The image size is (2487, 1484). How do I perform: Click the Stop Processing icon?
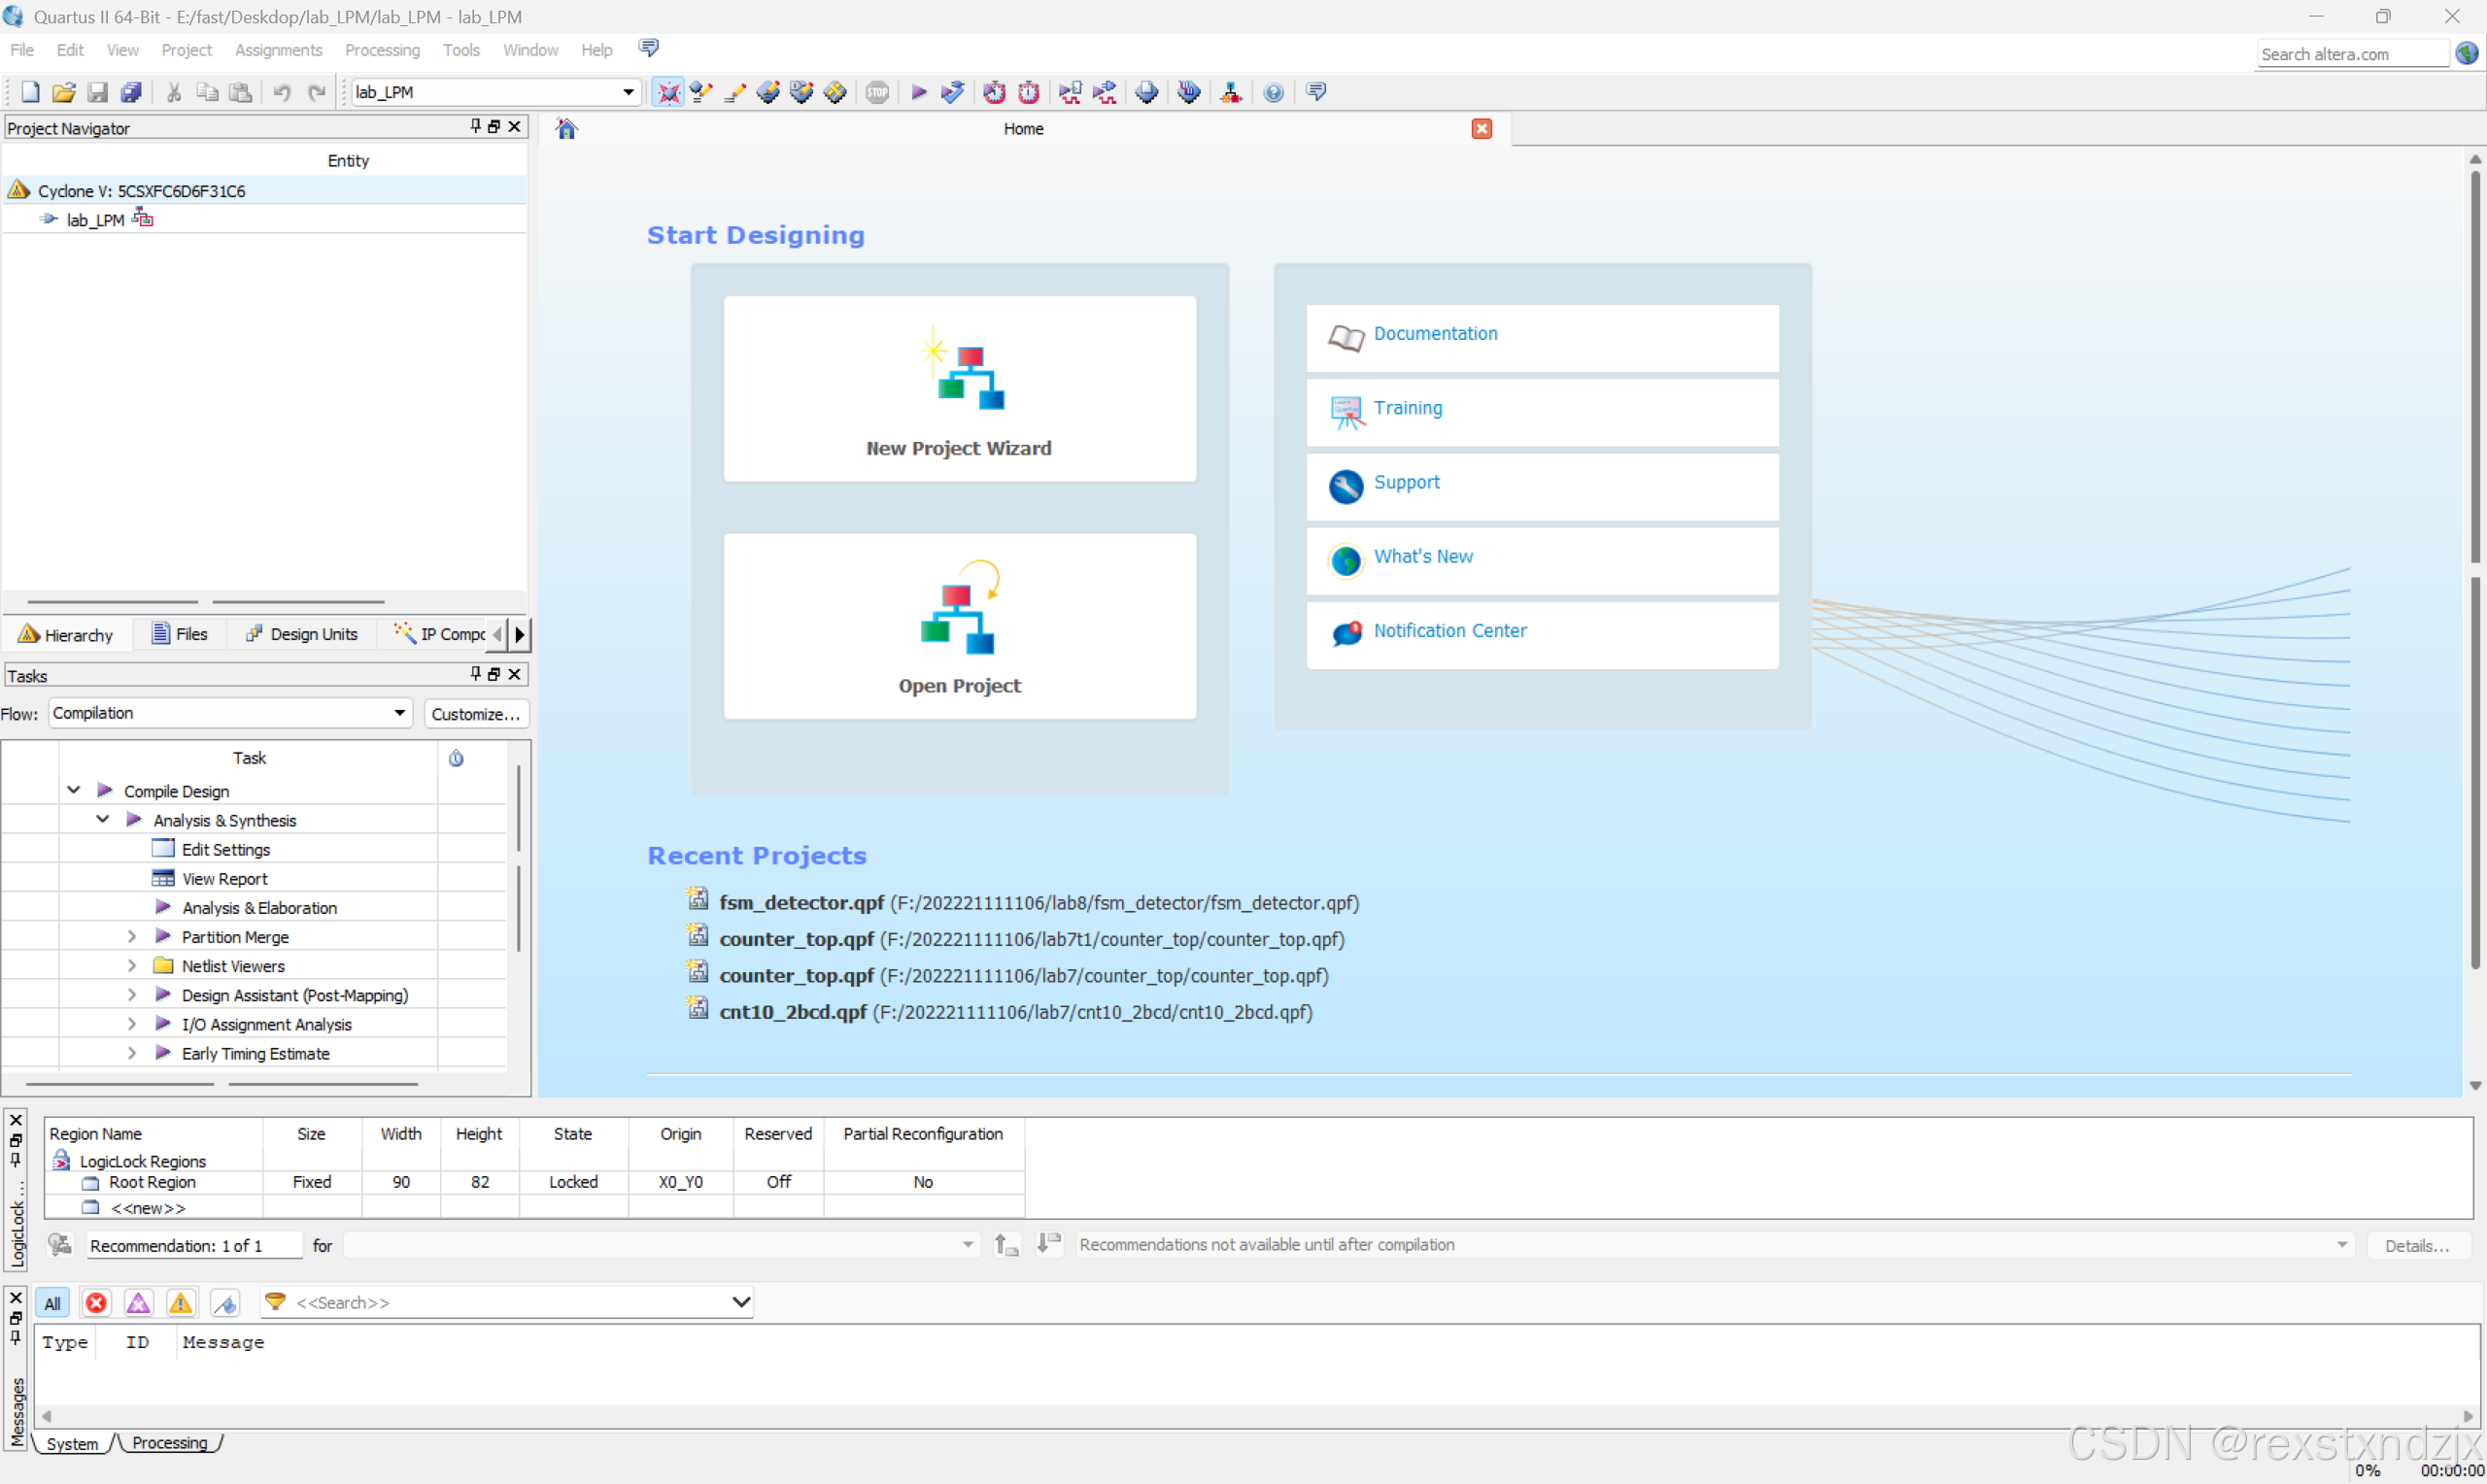point(877,92)
